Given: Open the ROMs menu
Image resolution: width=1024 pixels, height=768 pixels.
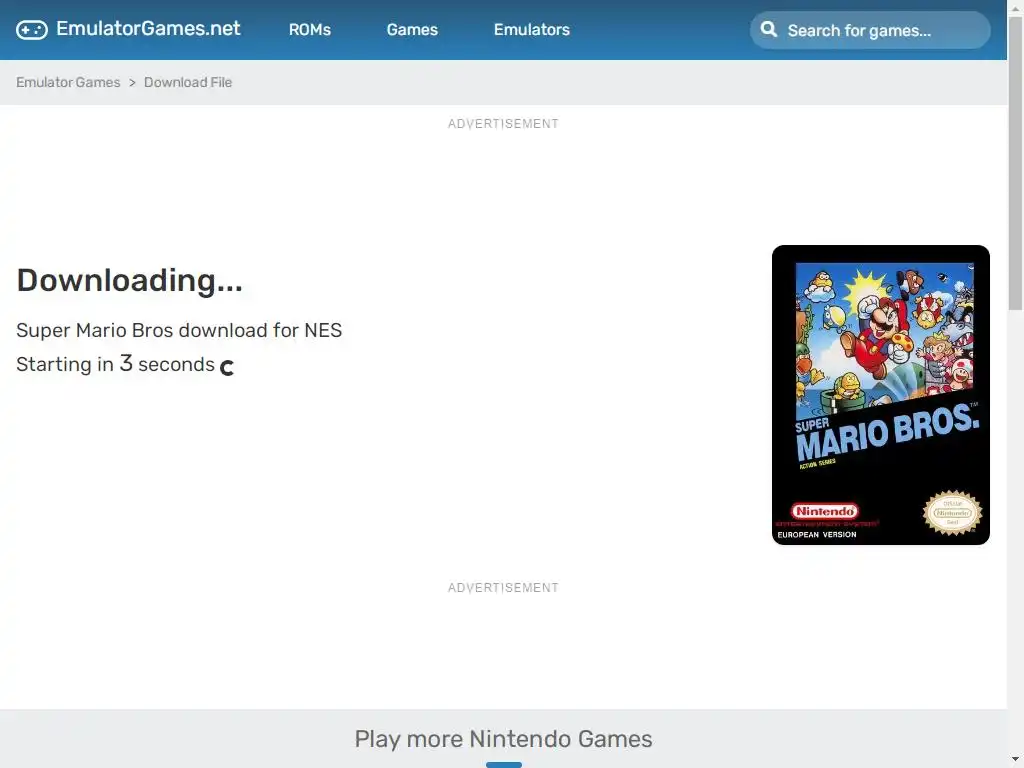Looking at the screenshot, I should (x=310, y=29).
